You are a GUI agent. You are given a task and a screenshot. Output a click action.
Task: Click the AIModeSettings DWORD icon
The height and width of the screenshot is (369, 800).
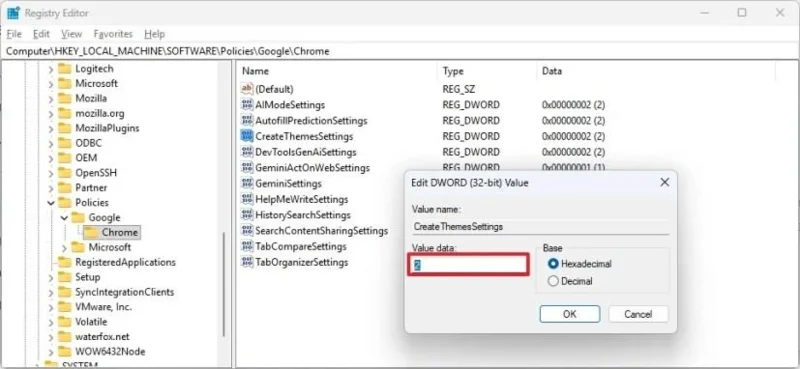247,105
